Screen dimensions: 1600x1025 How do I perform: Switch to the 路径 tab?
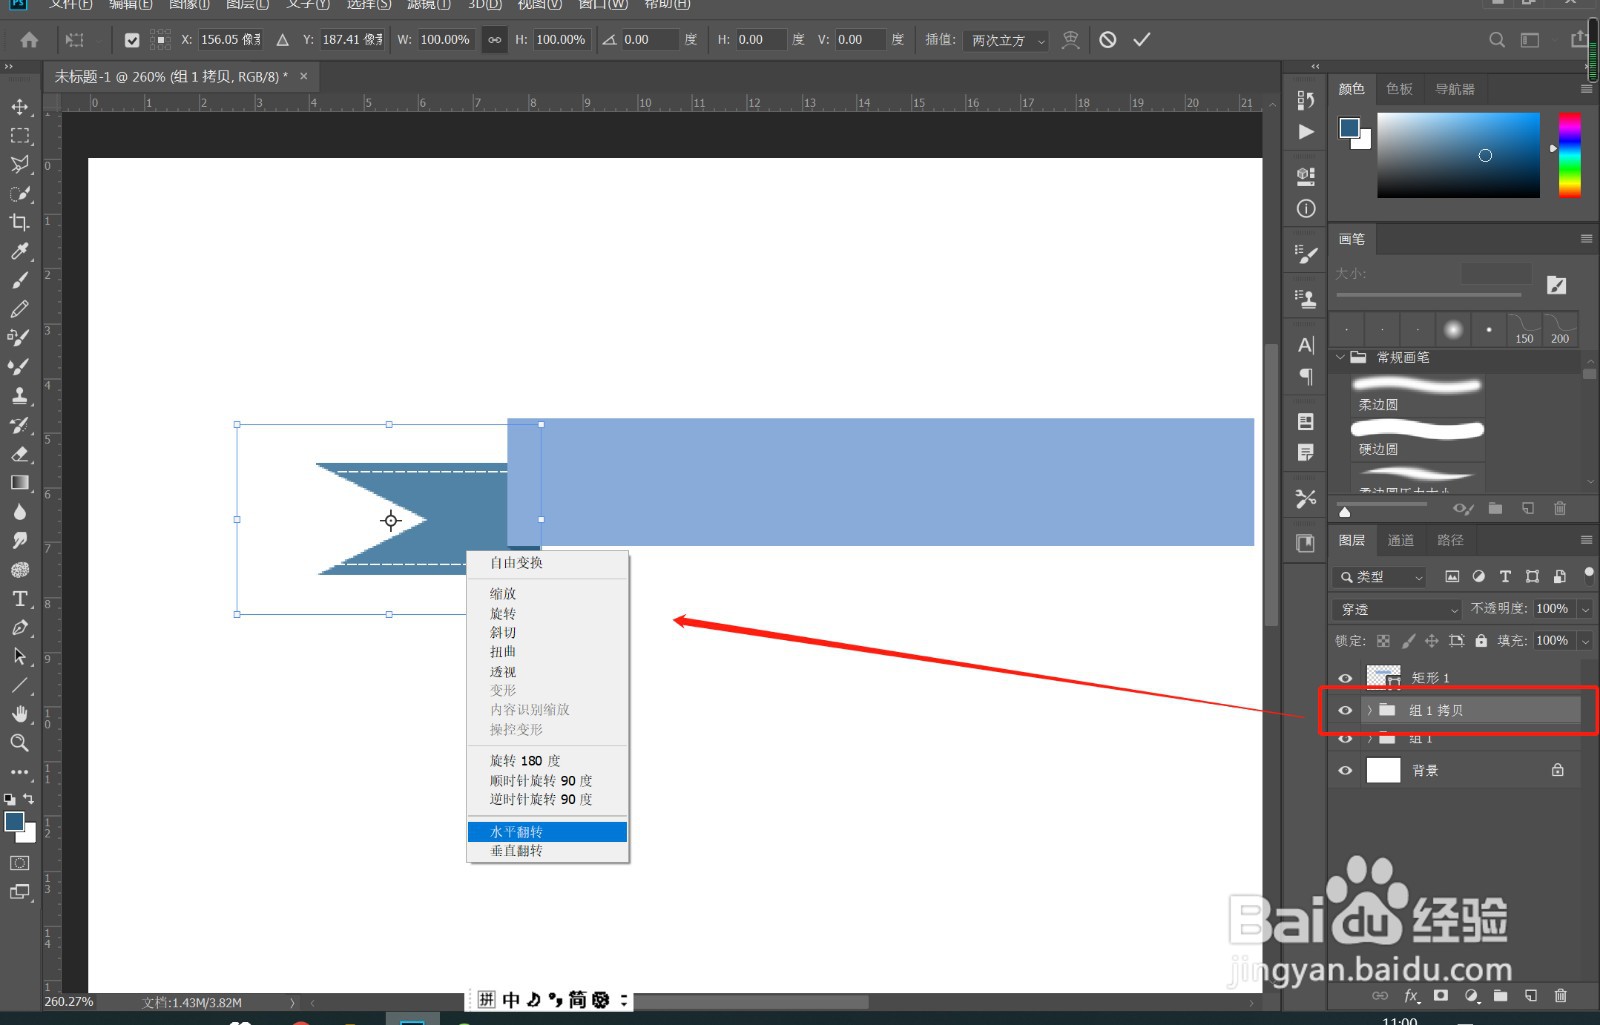point(1450,540)
